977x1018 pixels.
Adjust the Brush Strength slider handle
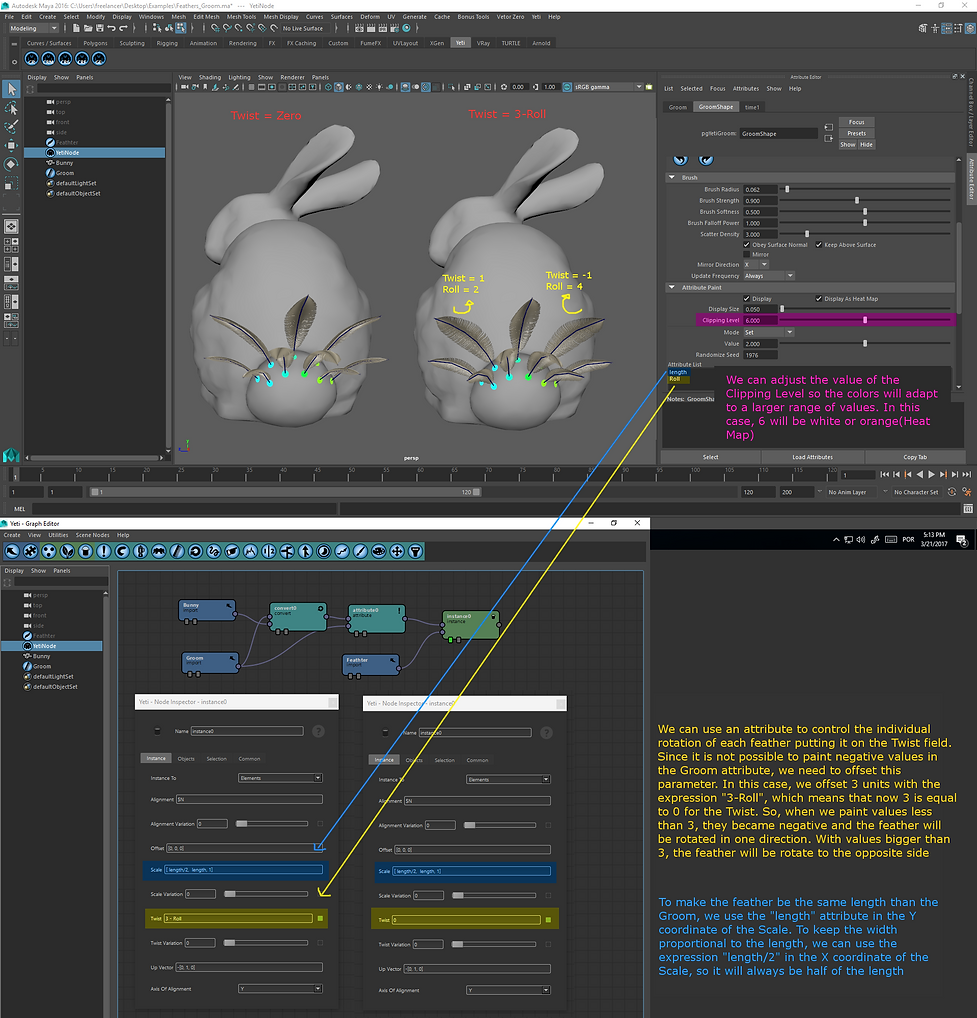[x=857, y=201]
